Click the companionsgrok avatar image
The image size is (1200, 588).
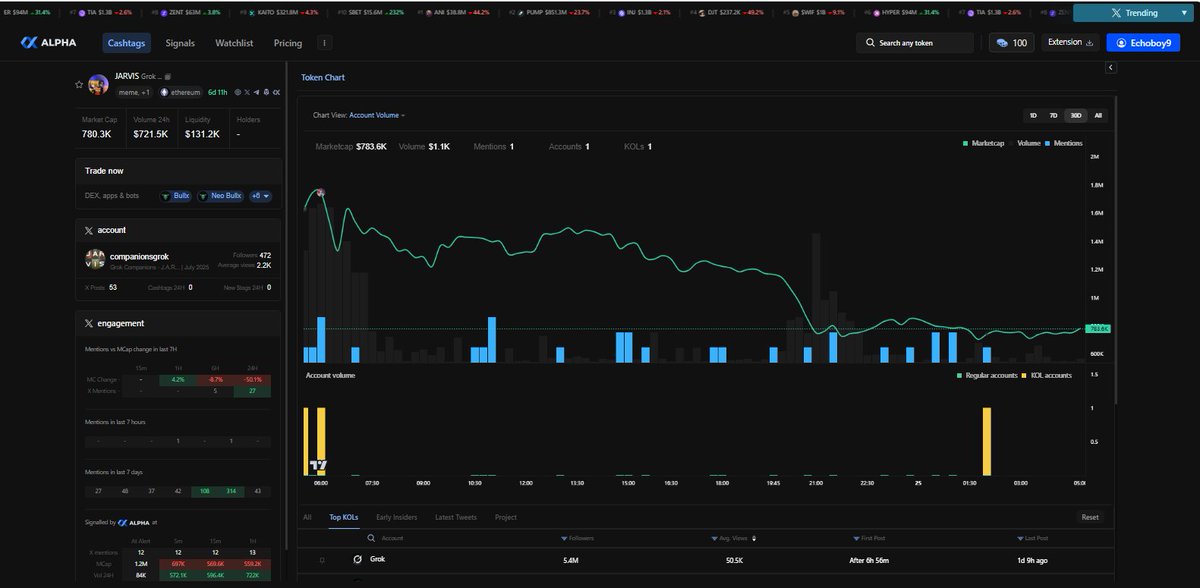(x=96, y=260)
